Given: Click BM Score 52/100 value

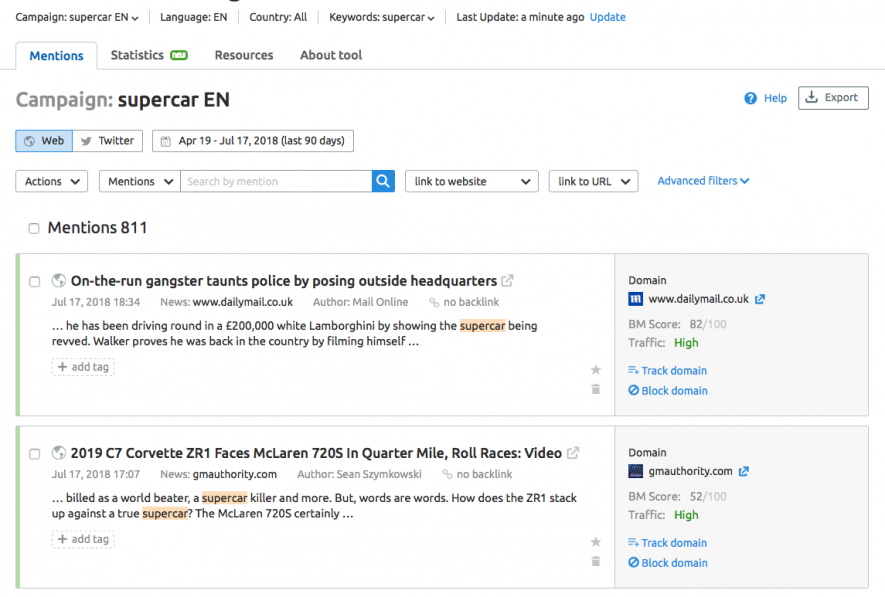Looking at the screenshot, I should point(708,497).
